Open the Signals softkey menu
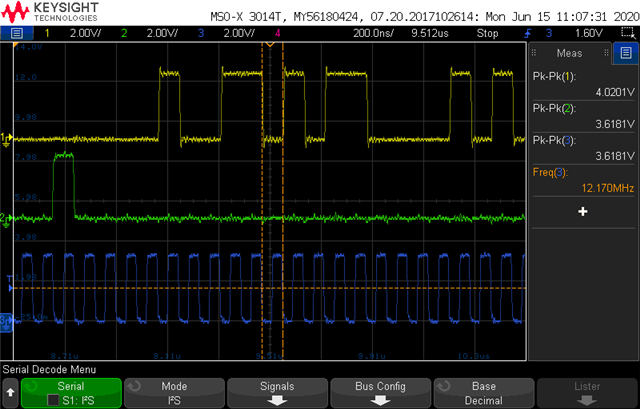This screenshot has width=640, height=409. pos(277,393)
